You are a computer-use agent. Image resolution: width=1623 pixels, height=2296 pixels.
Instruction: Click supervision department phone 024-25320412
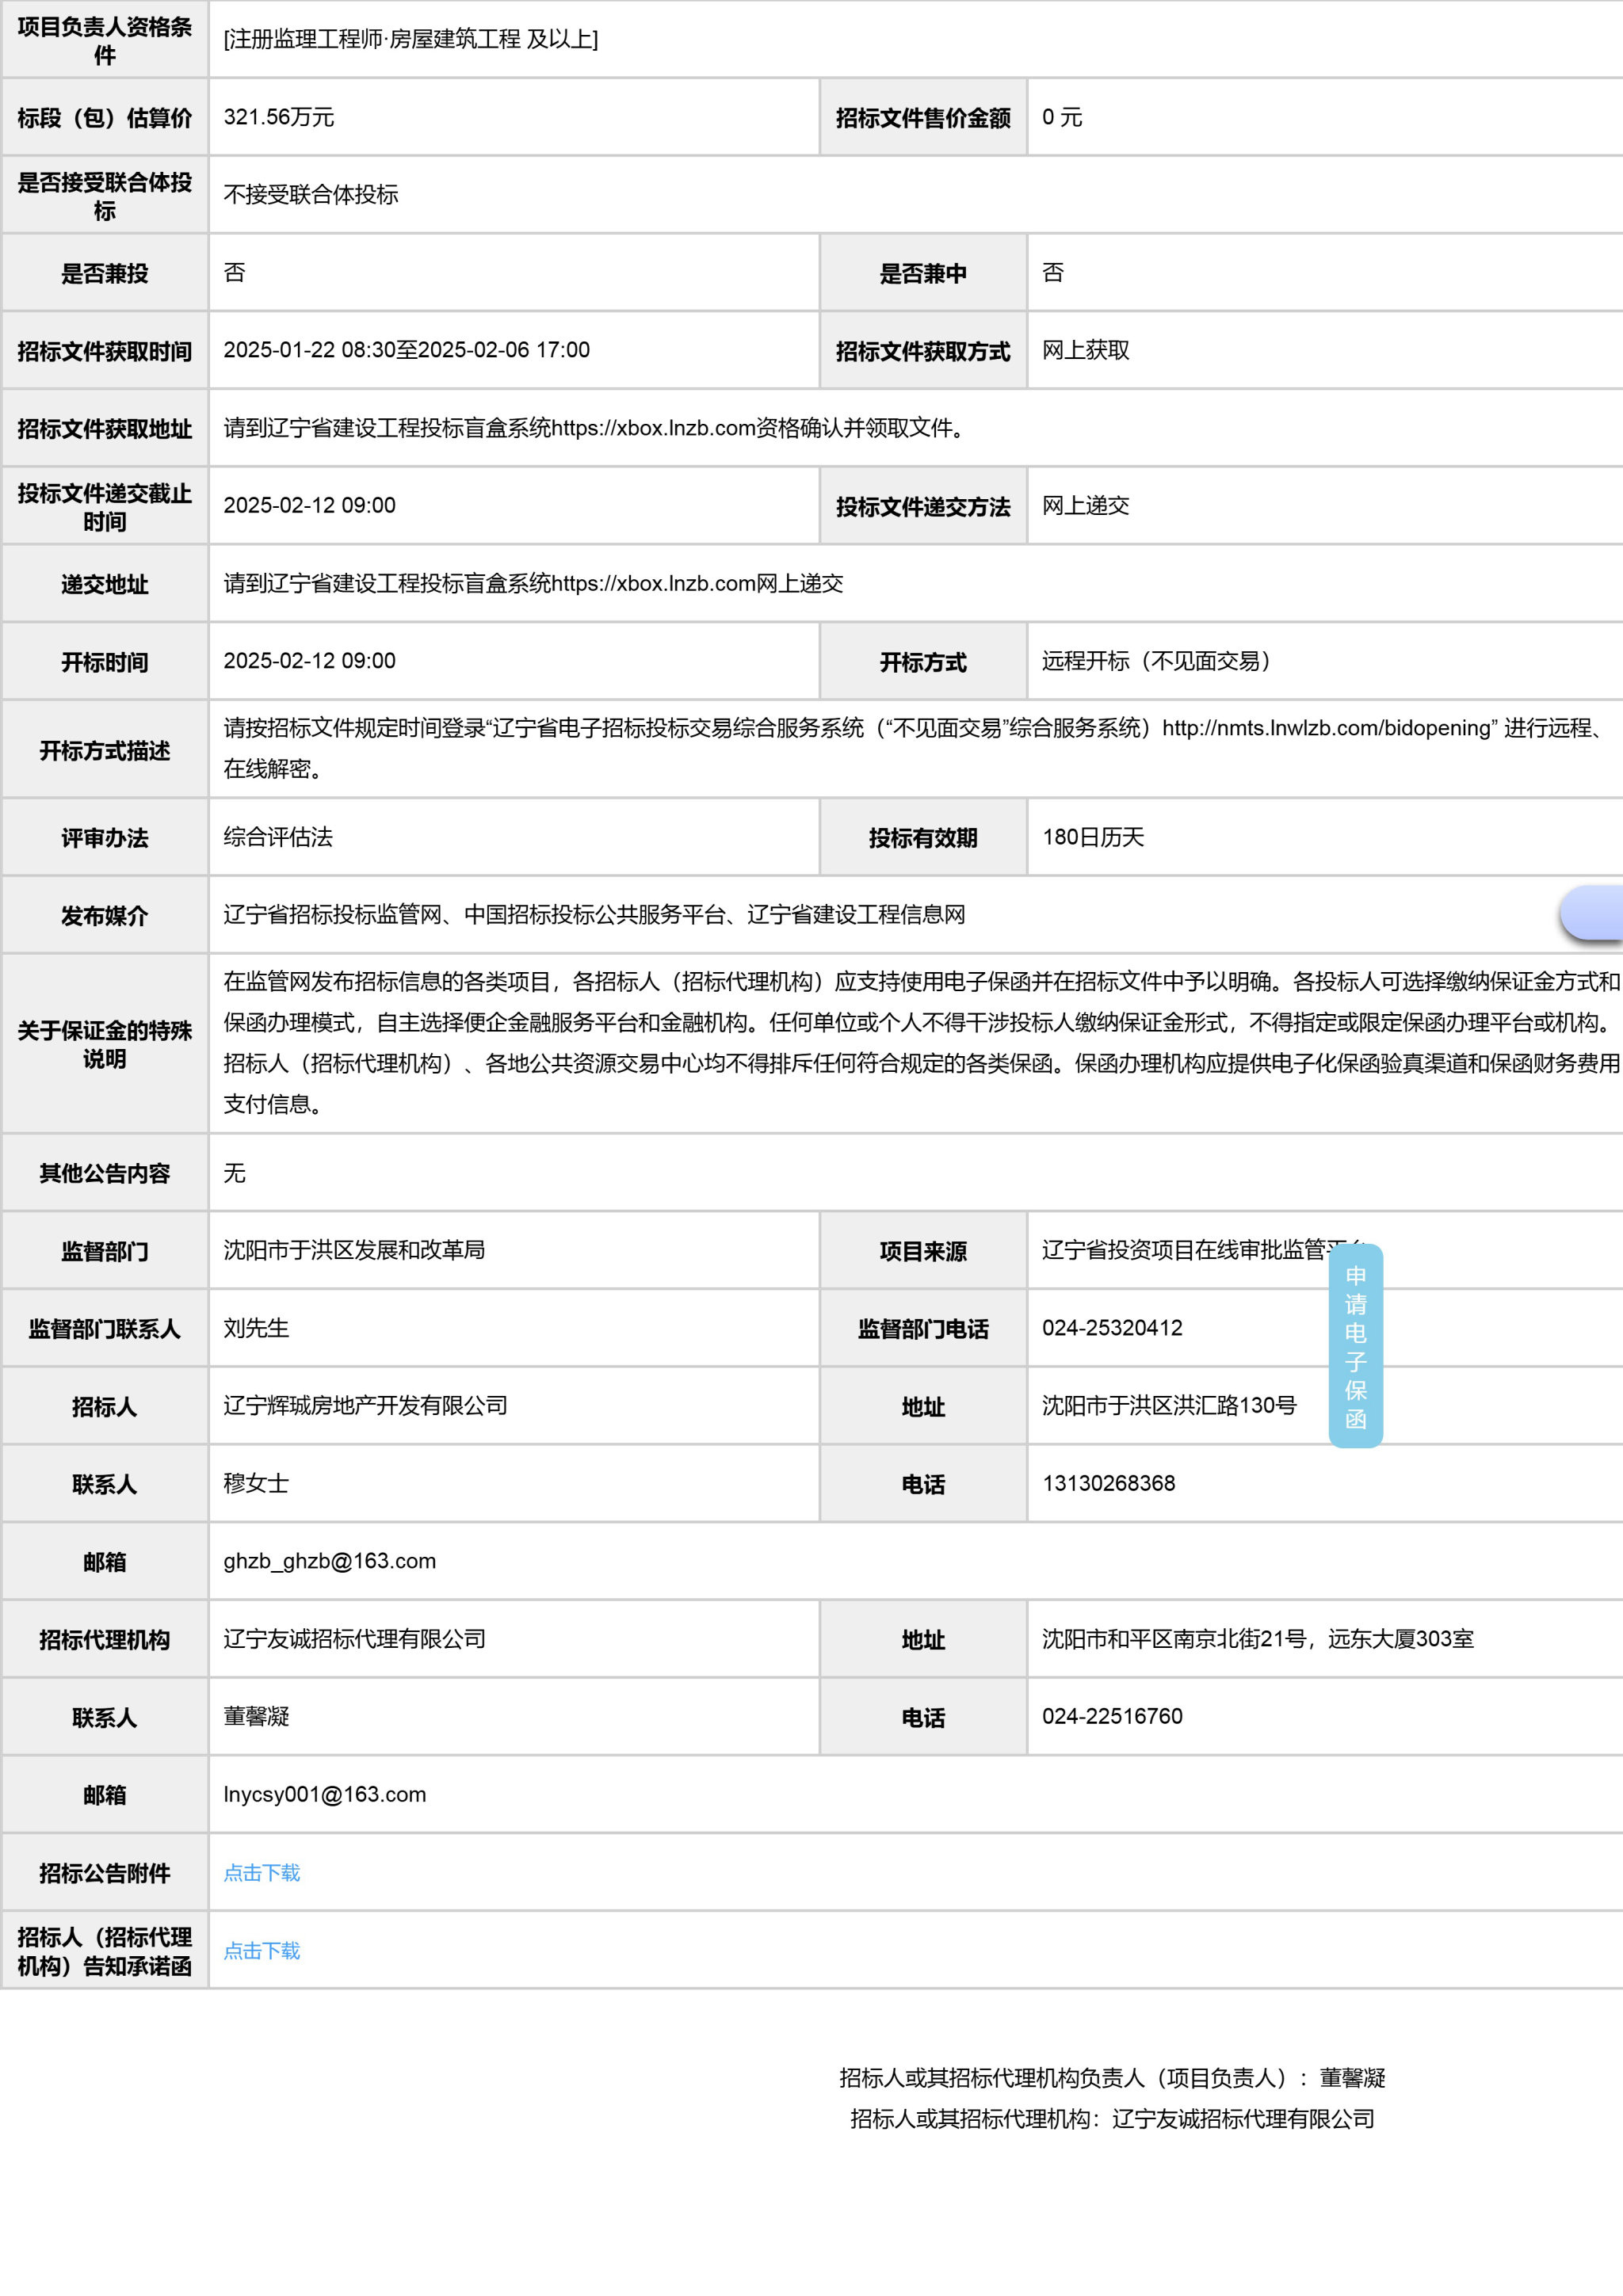click(1111, 1328)
